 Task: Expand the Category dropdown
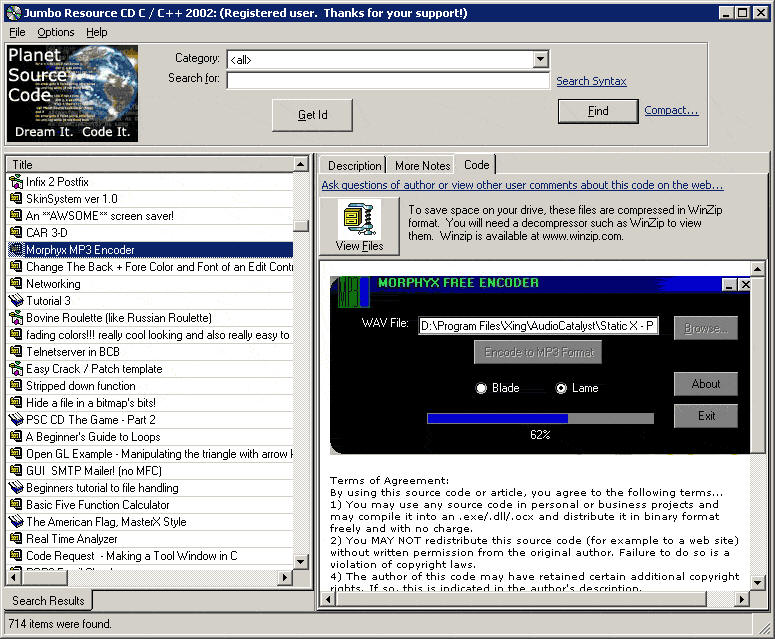pos(541,59)
